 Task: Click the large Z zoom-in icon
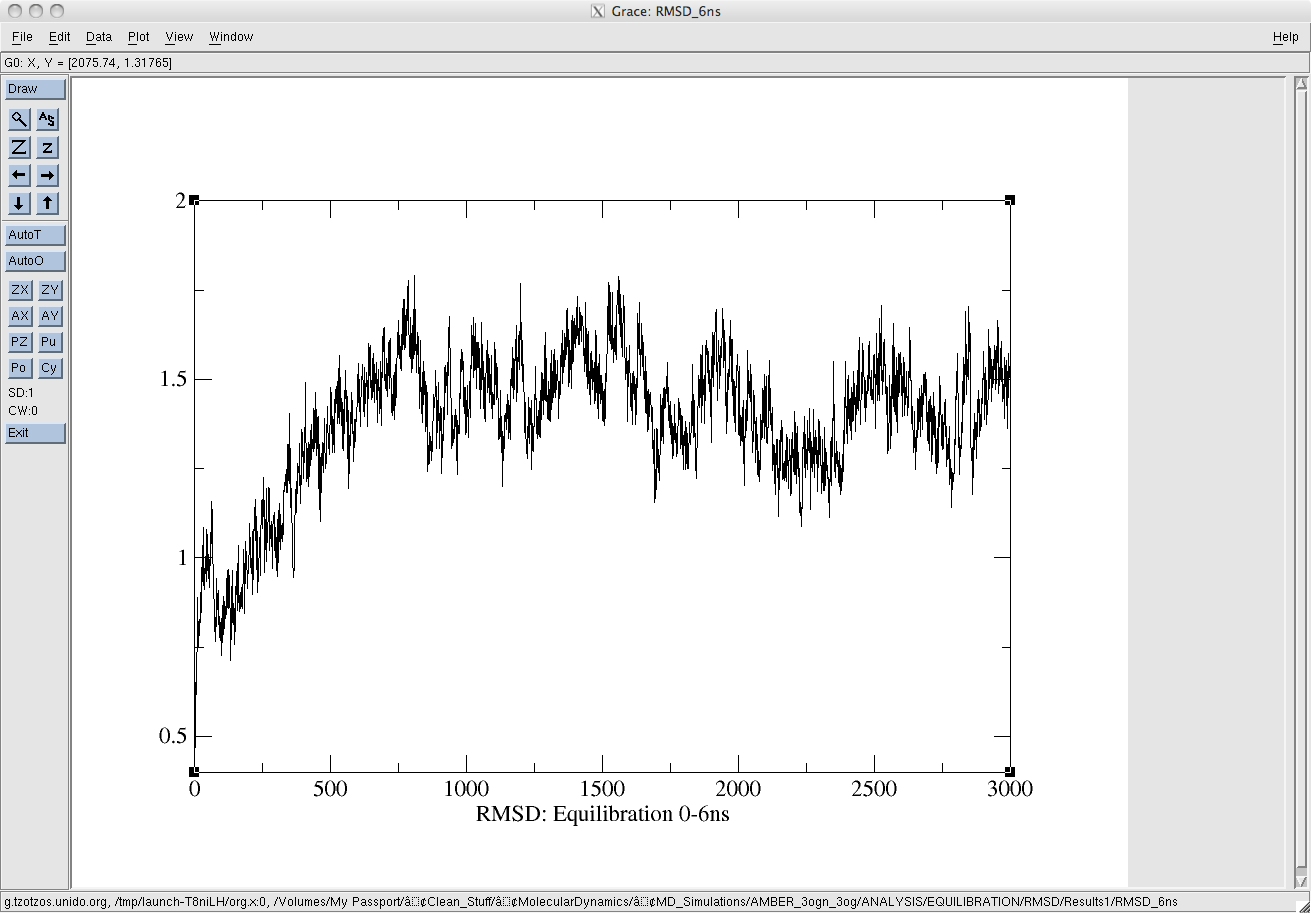pyautogui.click(x=19, y=147)
